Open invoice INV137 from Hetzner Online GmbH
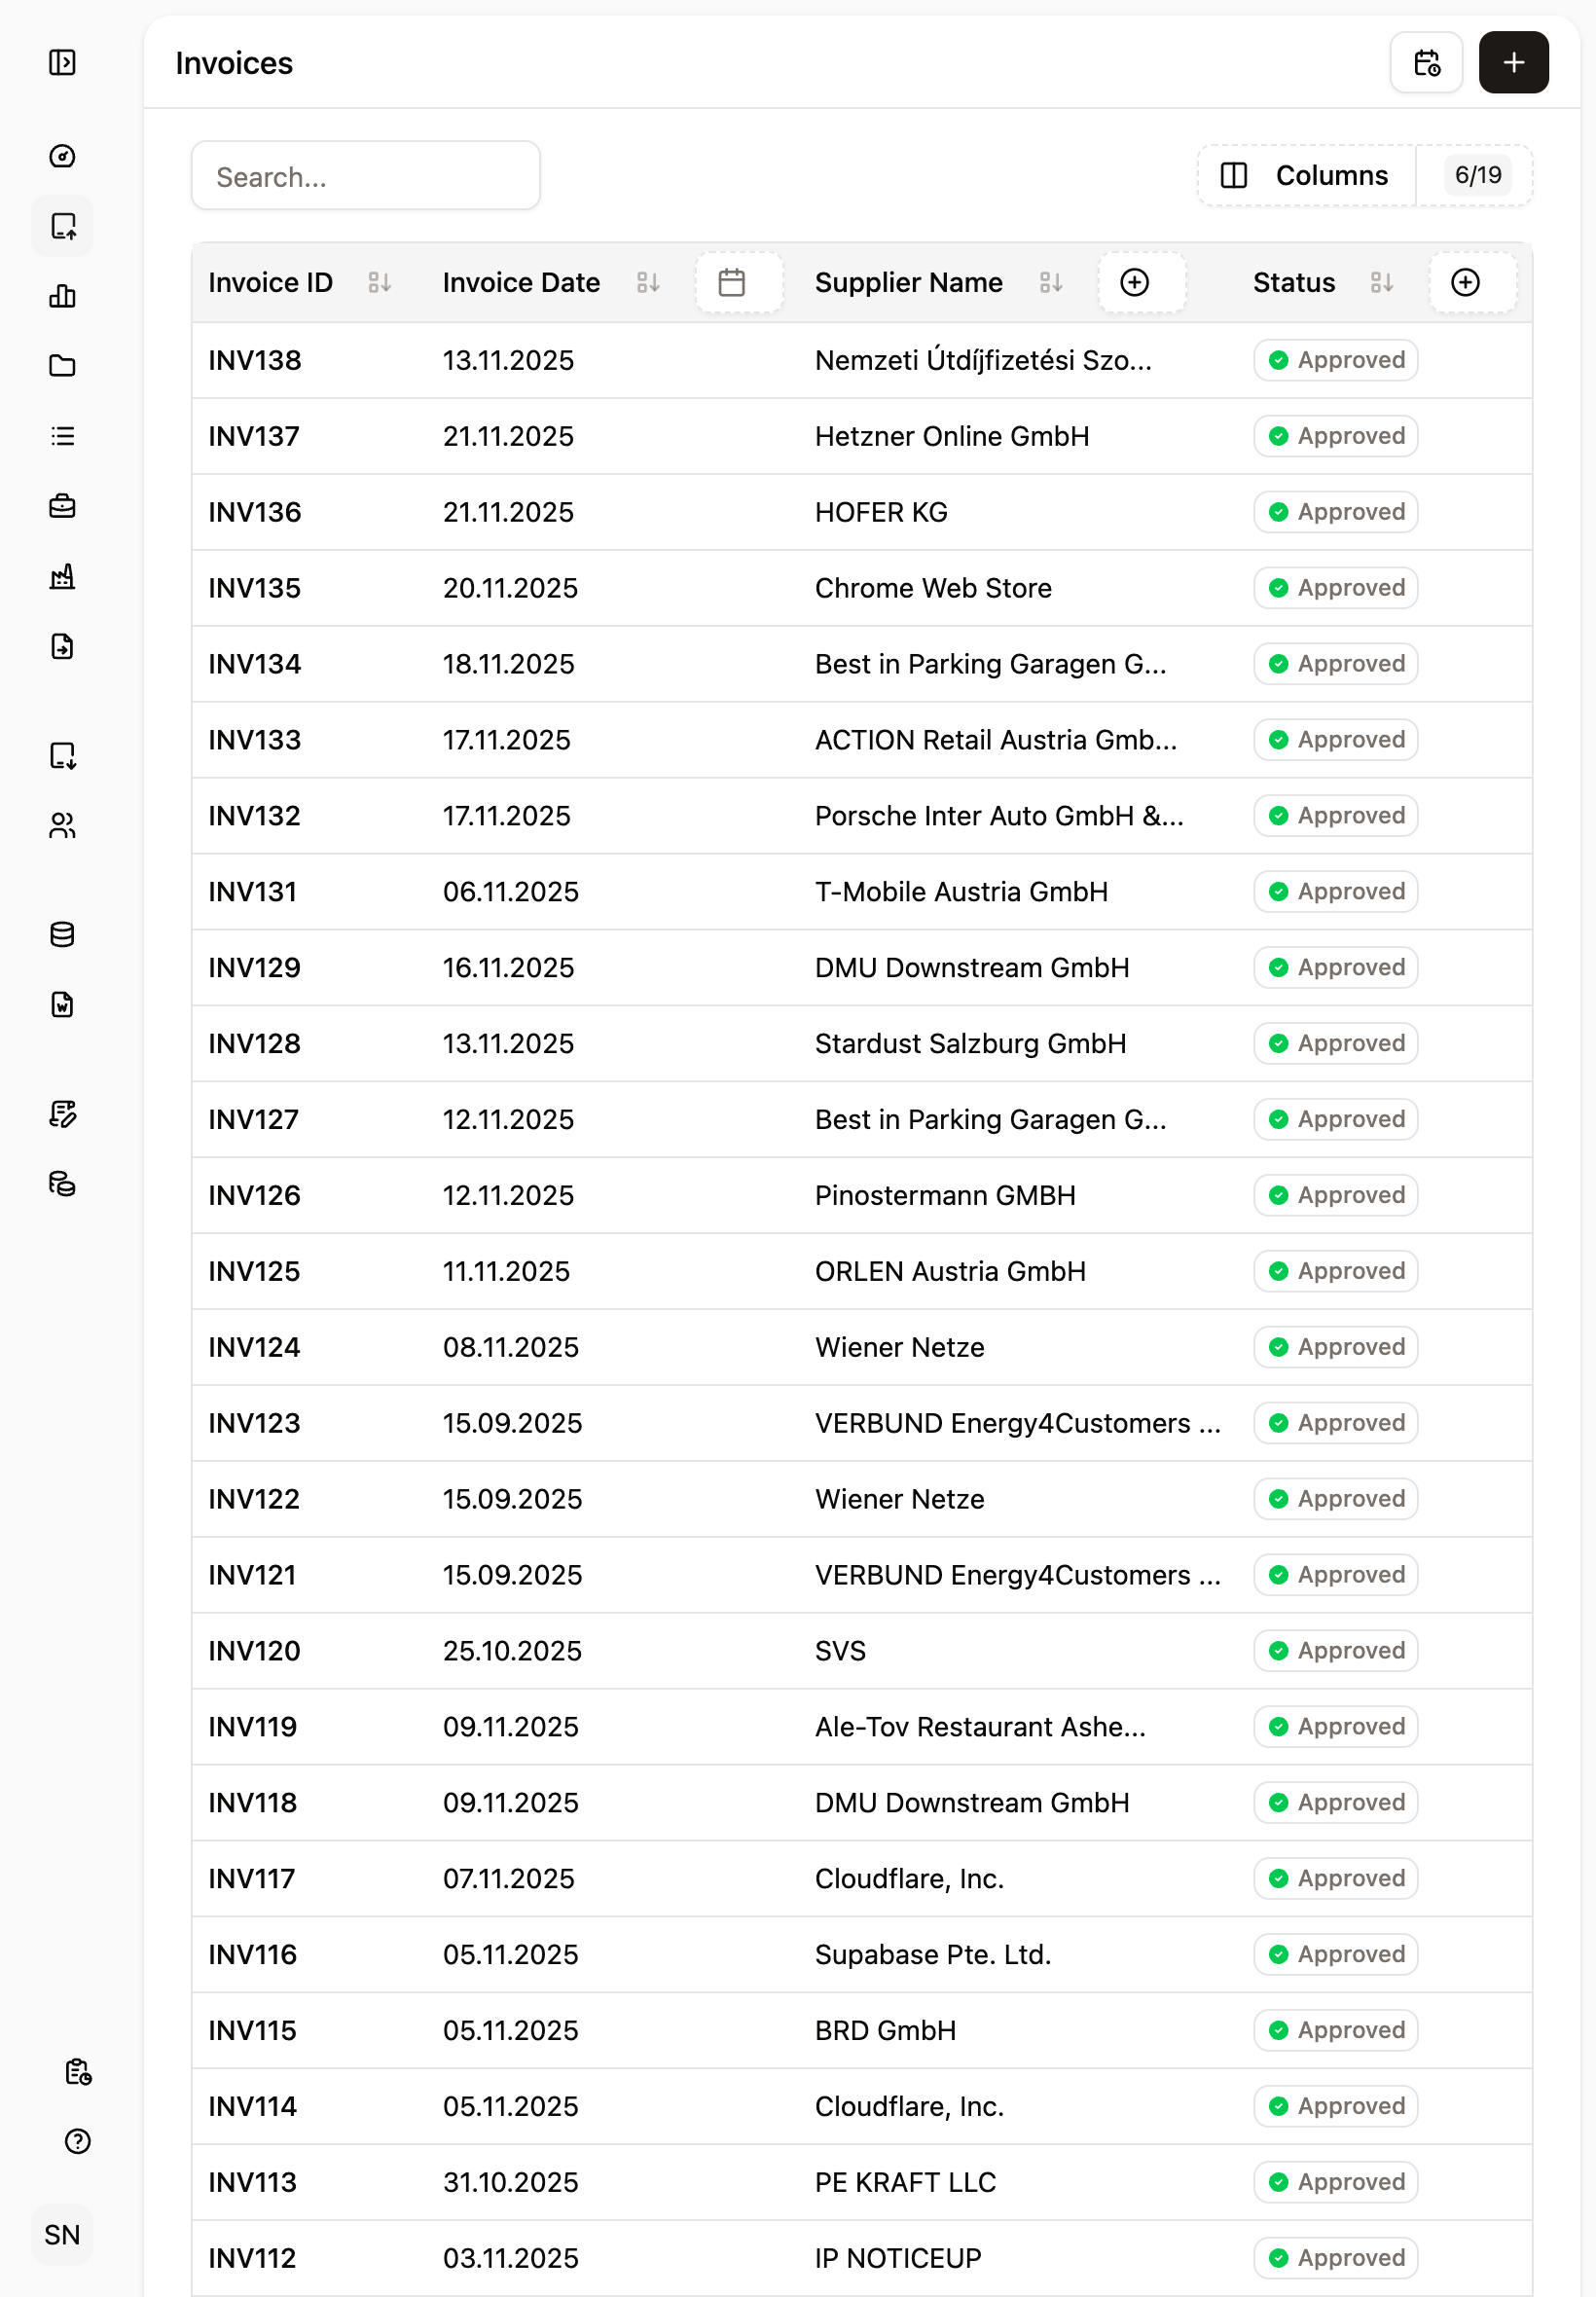 pyautogui.click(x=253, y=436)
